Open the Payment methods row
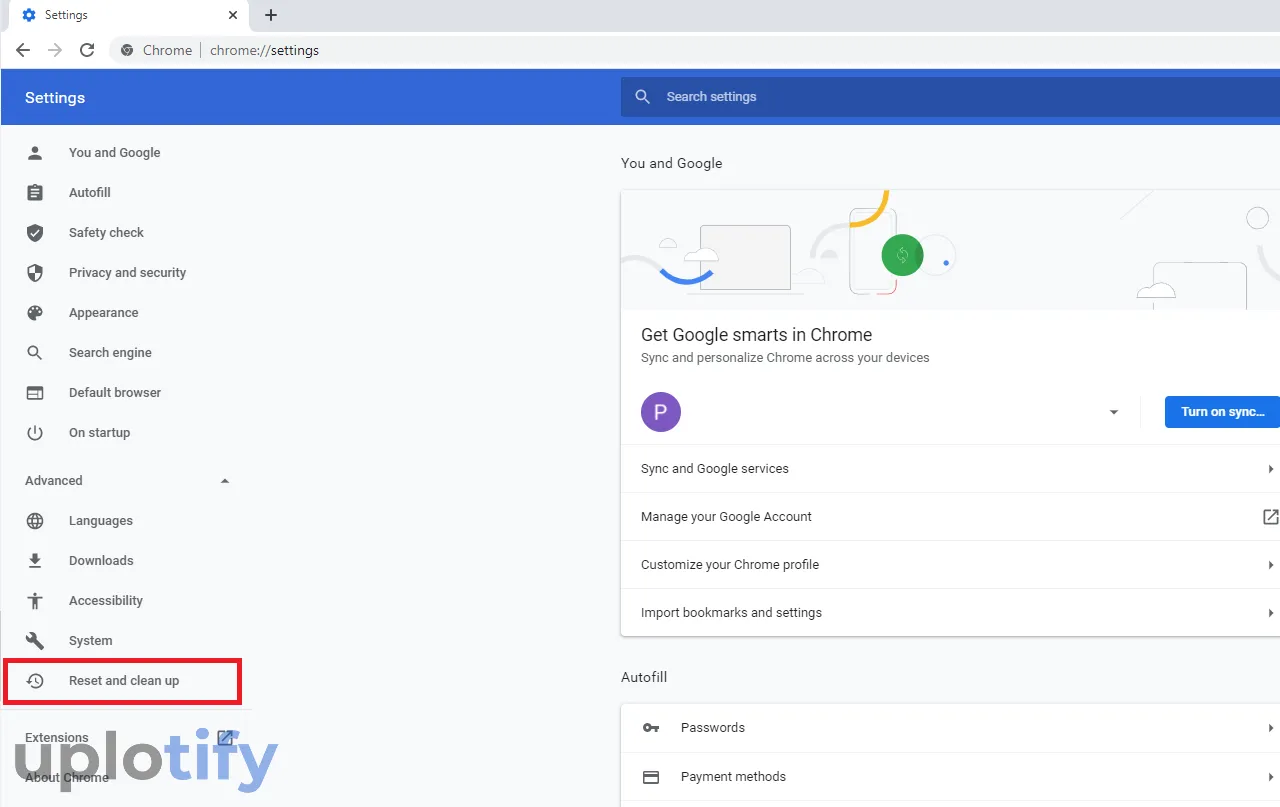 [950, 777]
